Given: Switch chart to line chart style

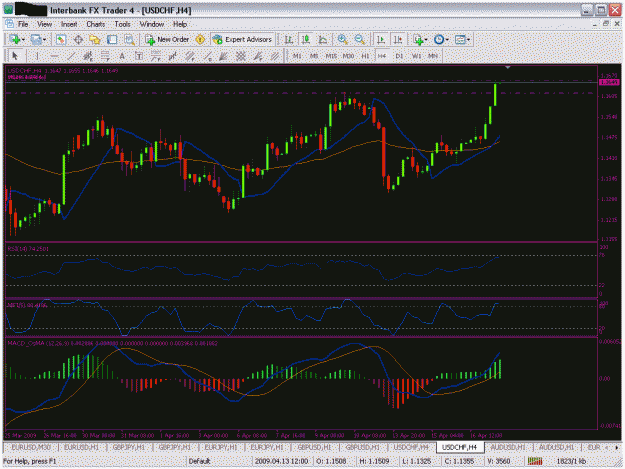Looking at the screenshot, I should (x=323, y=39).
